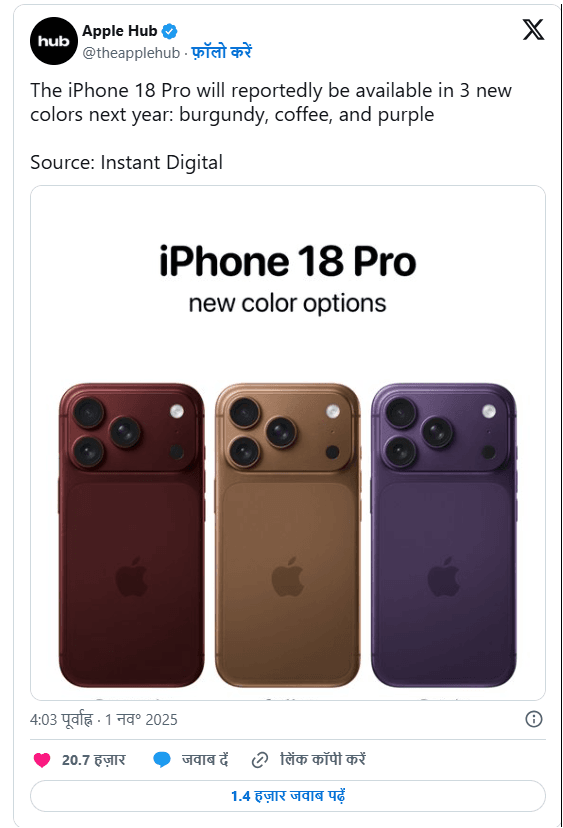Viewport: 563px width, 828px height.
Task: Read replies with 1.4 हज़ार जवाब पढ़ें button
Action: click(x=288, y=796)
